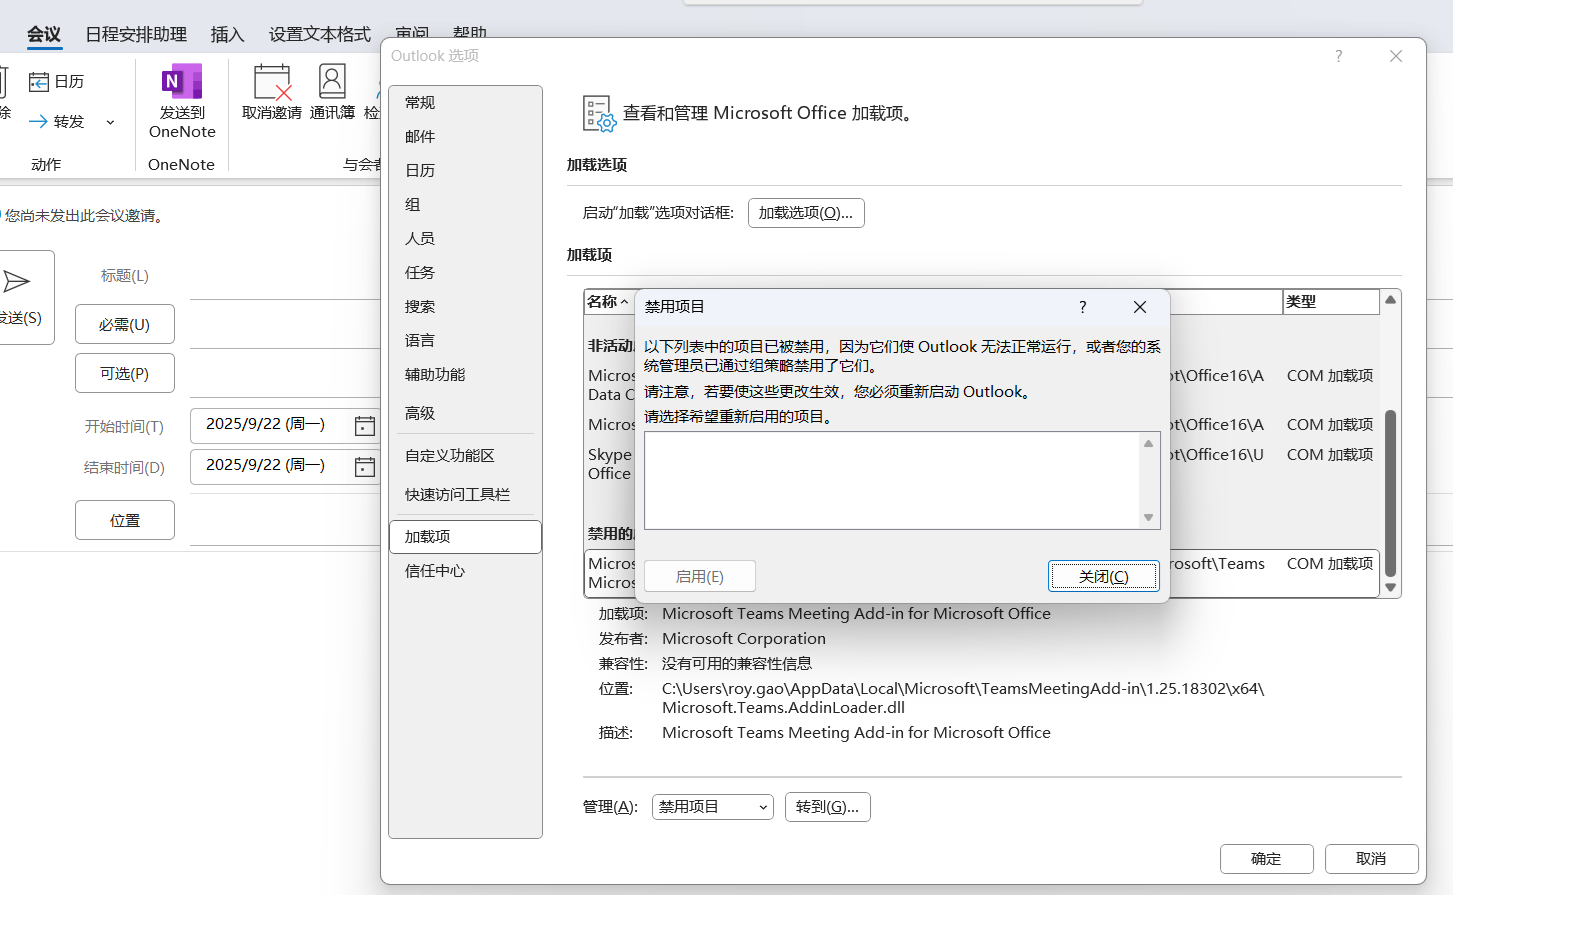Click the Cancel Invitation (取消邀请) icon
Screen dimensions: 1592x937
click(271, 83)
